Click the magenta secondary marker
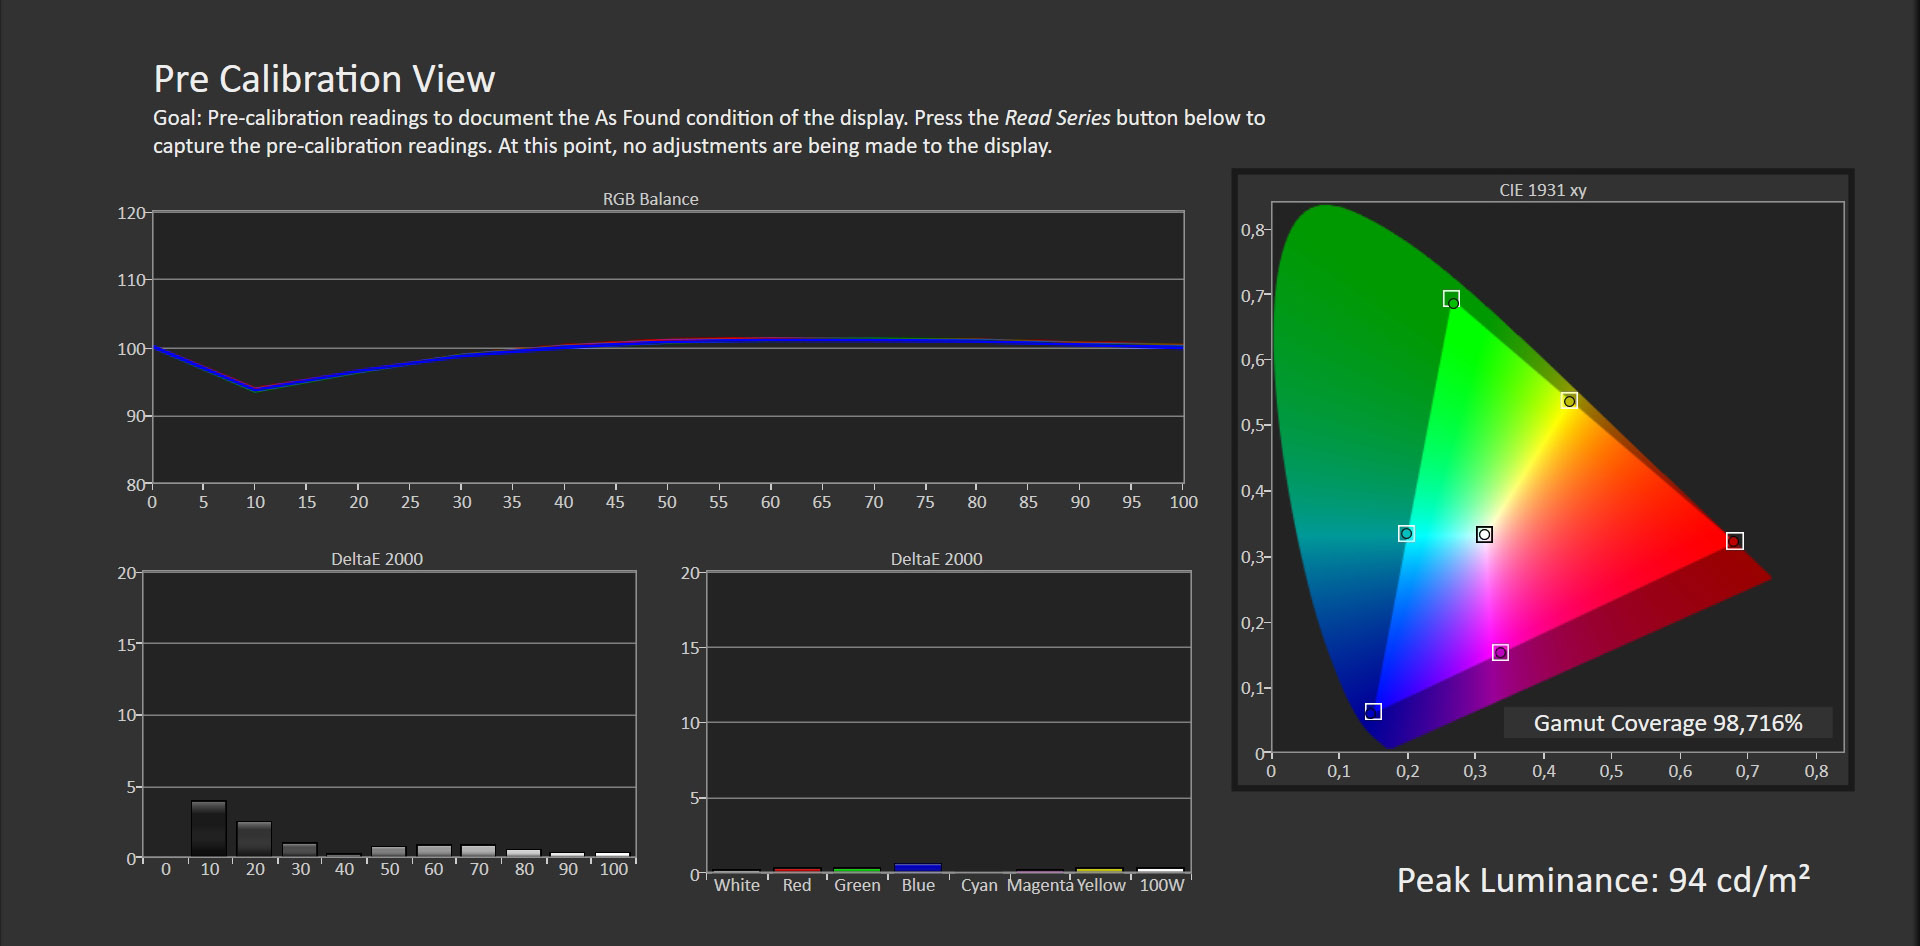 point(1500,653)
